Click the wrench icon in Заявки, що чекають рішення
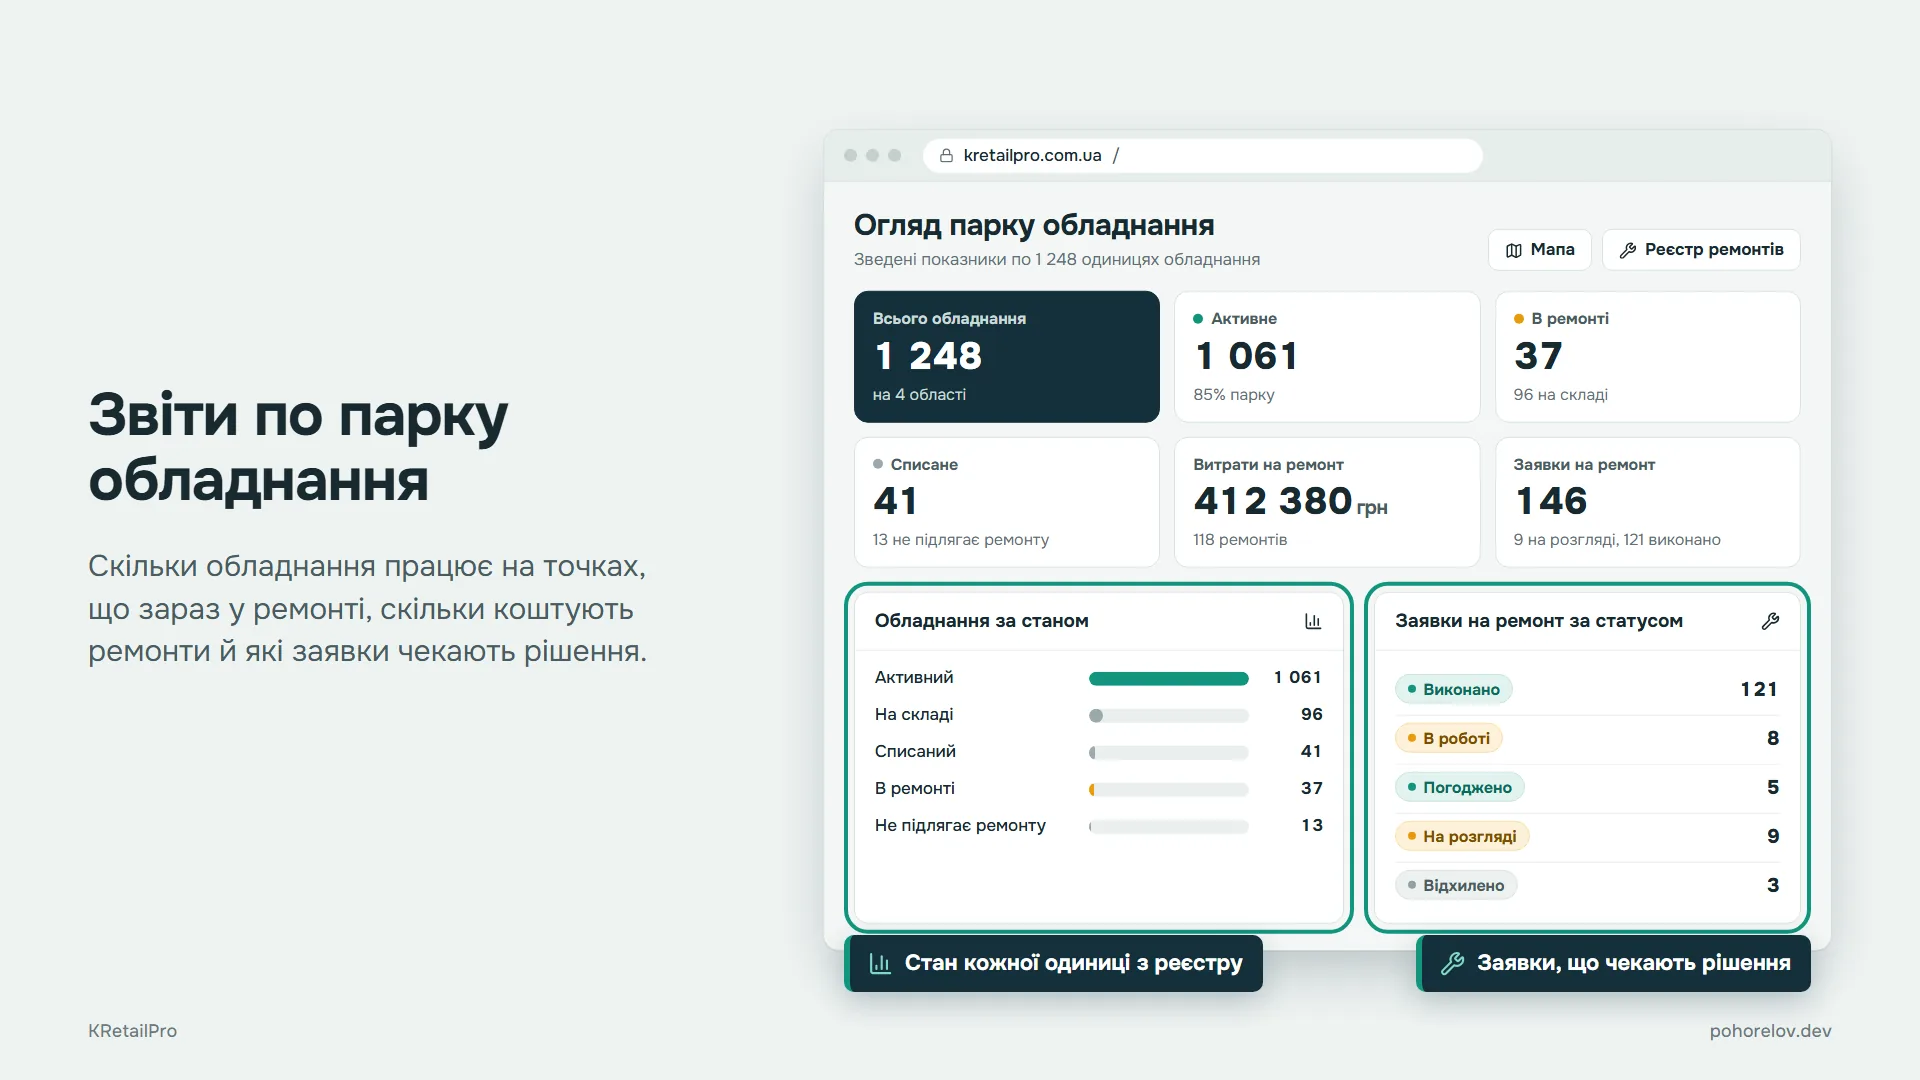 [1452, 963]
